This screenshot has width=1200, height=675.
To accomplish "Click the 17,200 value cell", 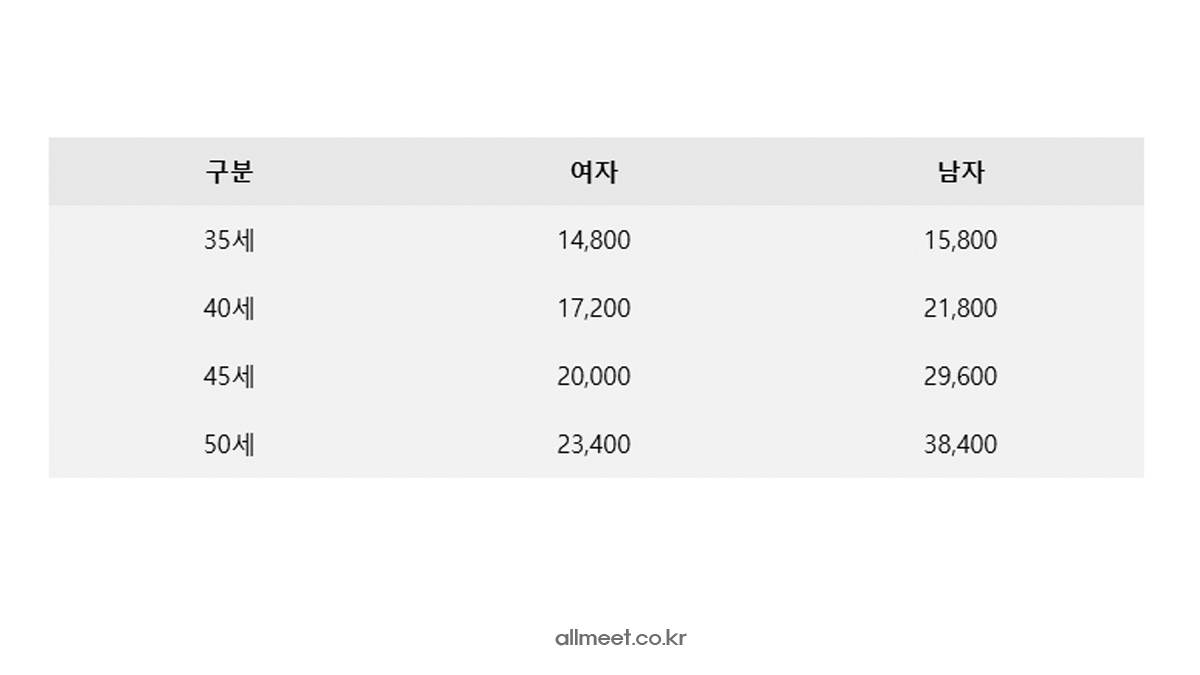I will click(594, 308).
